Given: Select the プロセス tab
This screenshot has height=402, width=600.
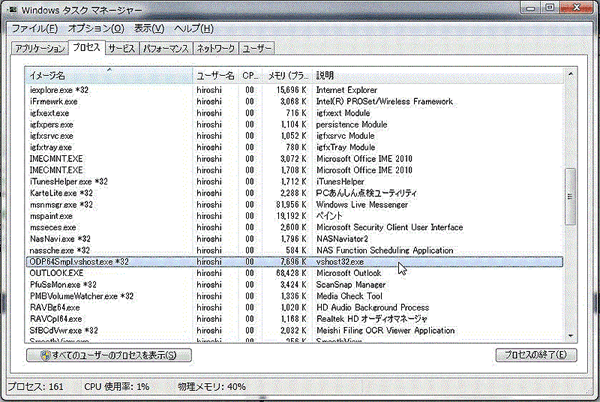Looking at the screenshot, I should point(86,47).
